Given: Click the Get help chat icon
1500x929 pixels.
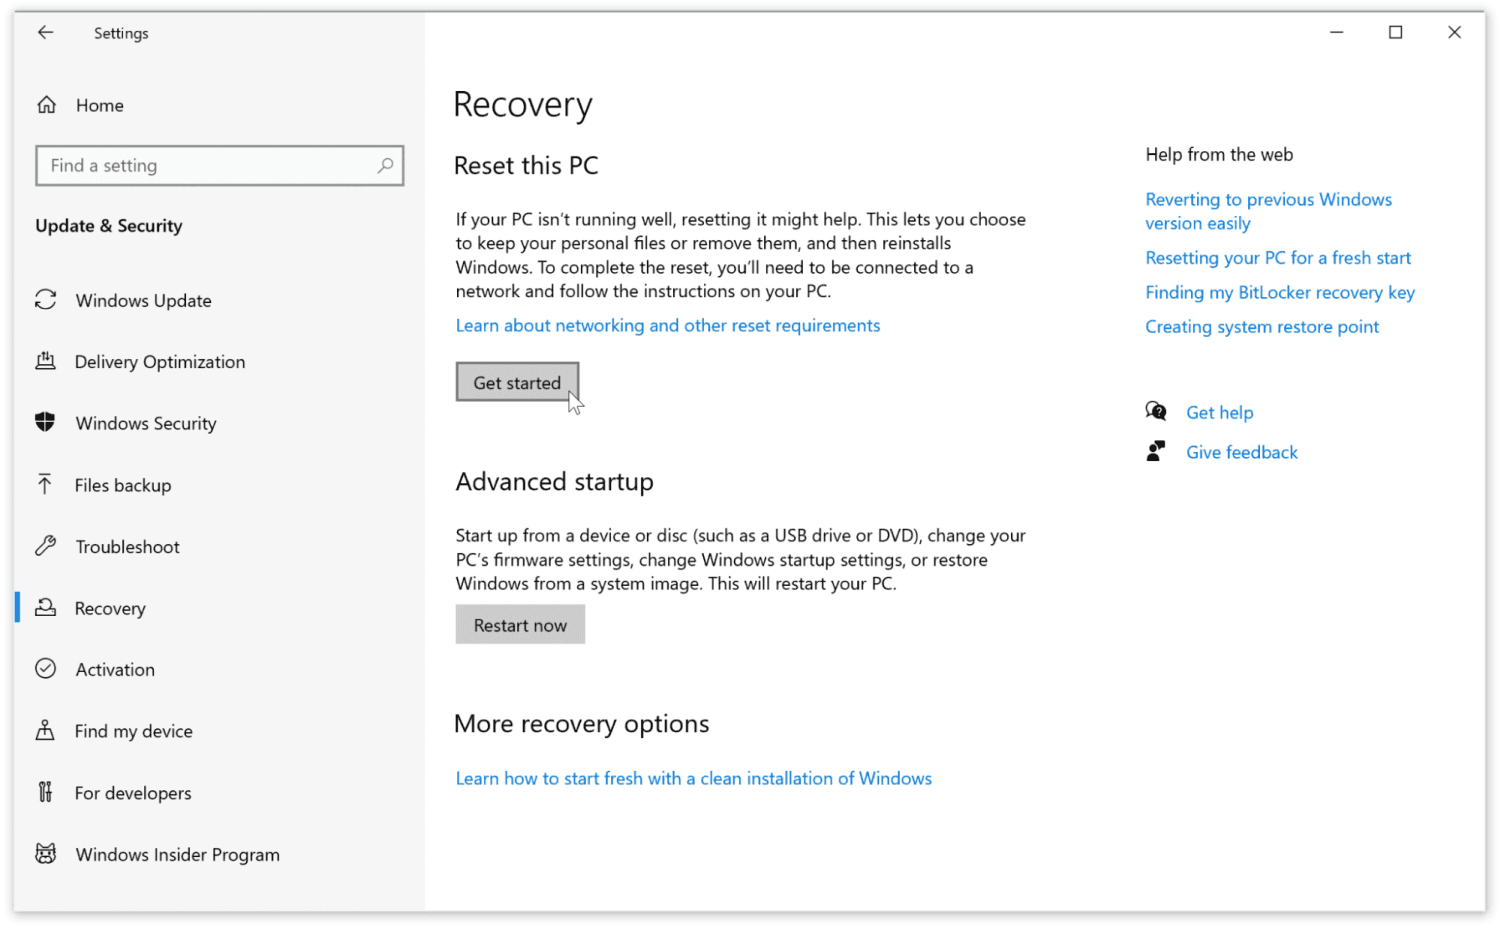Looking at the screenshot, I should 1156,411.
